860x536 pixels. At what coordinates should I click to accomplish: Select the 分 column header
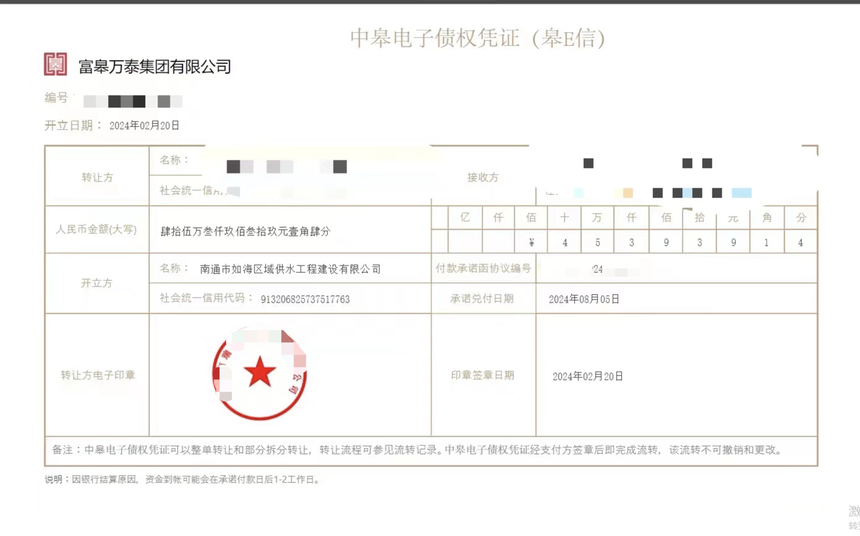(x=801, y=217)
